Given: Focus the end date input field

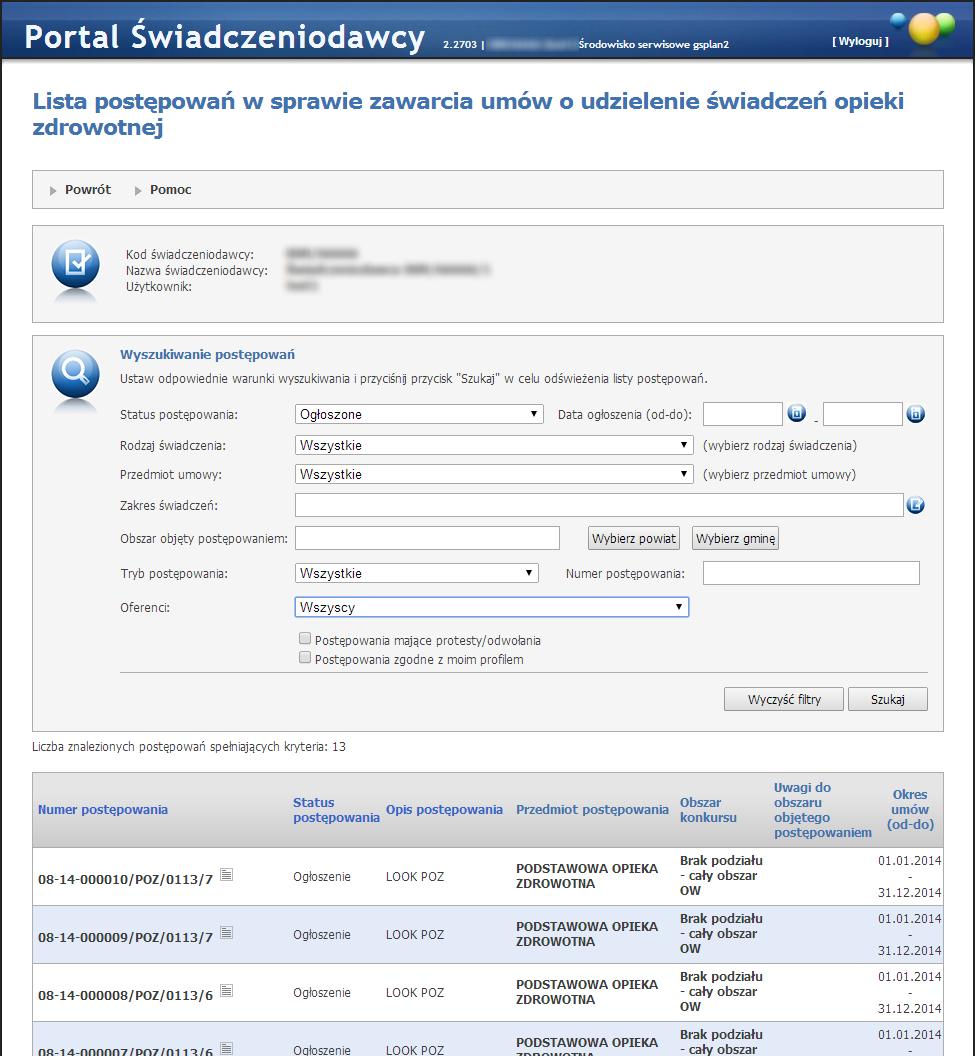Looking at the screenshot, I should pyautogui.click(x=863, y=414).
